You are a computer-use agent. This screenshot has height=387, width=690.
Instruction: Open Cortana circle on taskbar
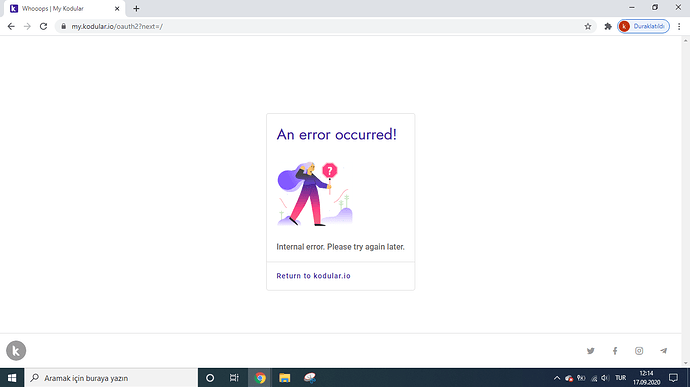[210, 378]
